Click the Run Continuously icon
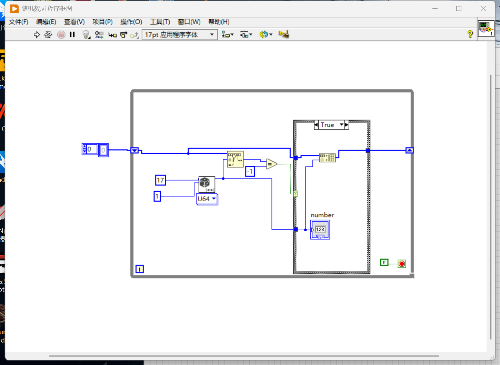The width and height of the screenshot is (500, 365). tap(48, 35)
